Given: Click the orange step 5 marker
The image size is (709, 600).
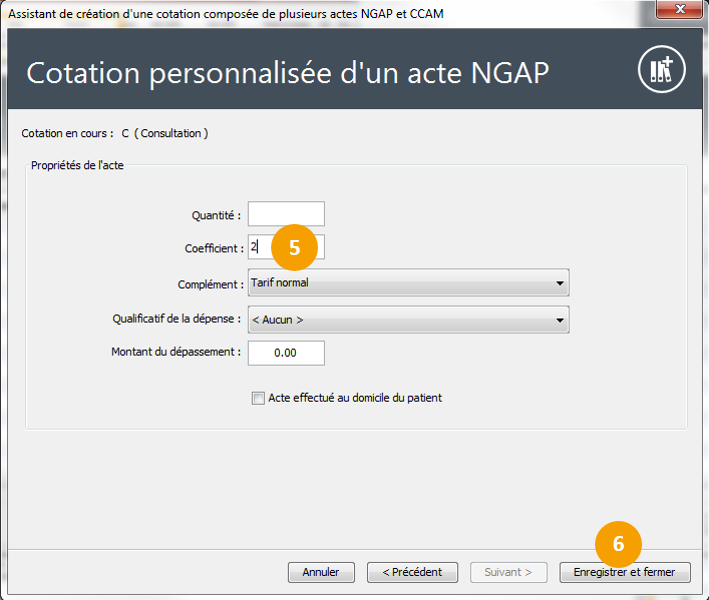Looking at the screenshot, I should click(294, 248).
